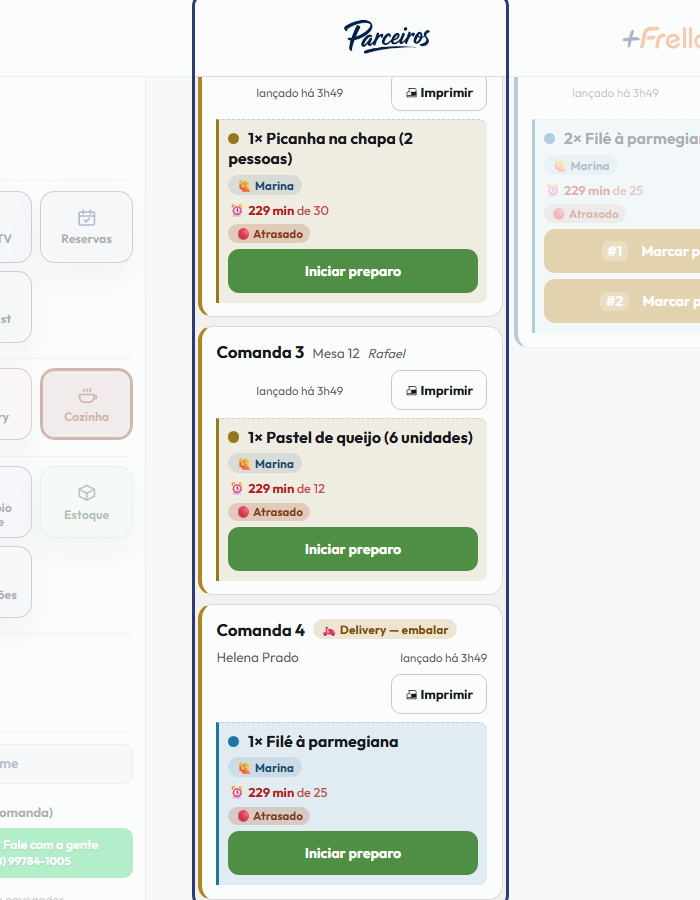The width and height of the screenshot is (700, 900).
Task: Click 'lançado há 3h49' in Comanda 3
Action: coord(300,391)
